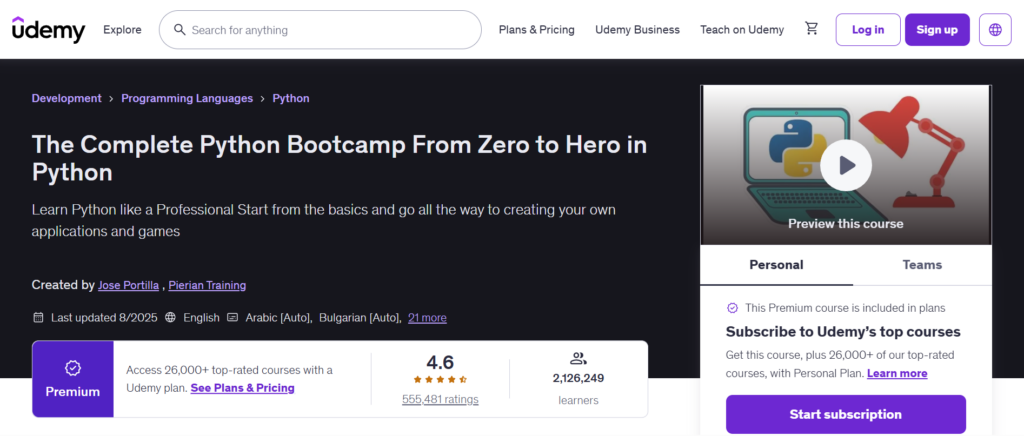Open the Explore menu
Viewport: 1024px width, 436px height.
pyautogui.click(x=122, y=30)
